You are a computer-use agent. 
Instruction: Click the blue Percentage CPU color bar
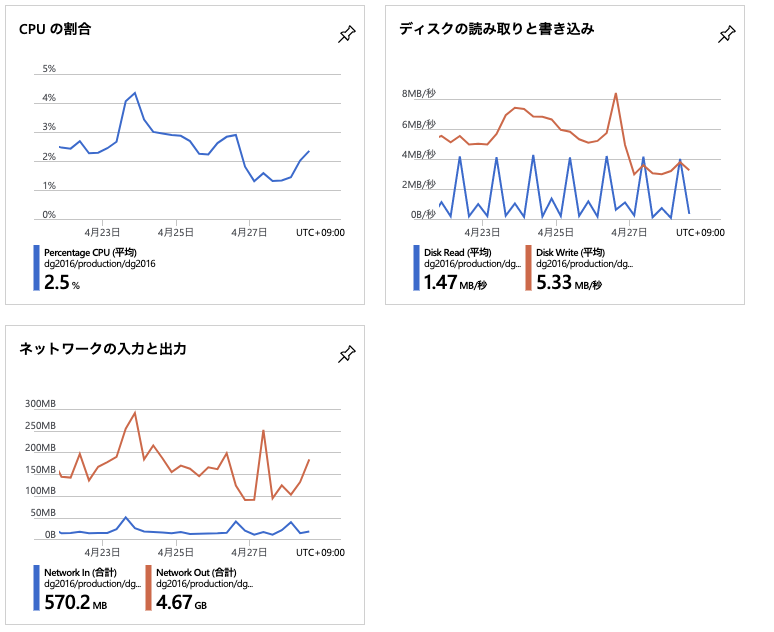[x=37, y=269]
